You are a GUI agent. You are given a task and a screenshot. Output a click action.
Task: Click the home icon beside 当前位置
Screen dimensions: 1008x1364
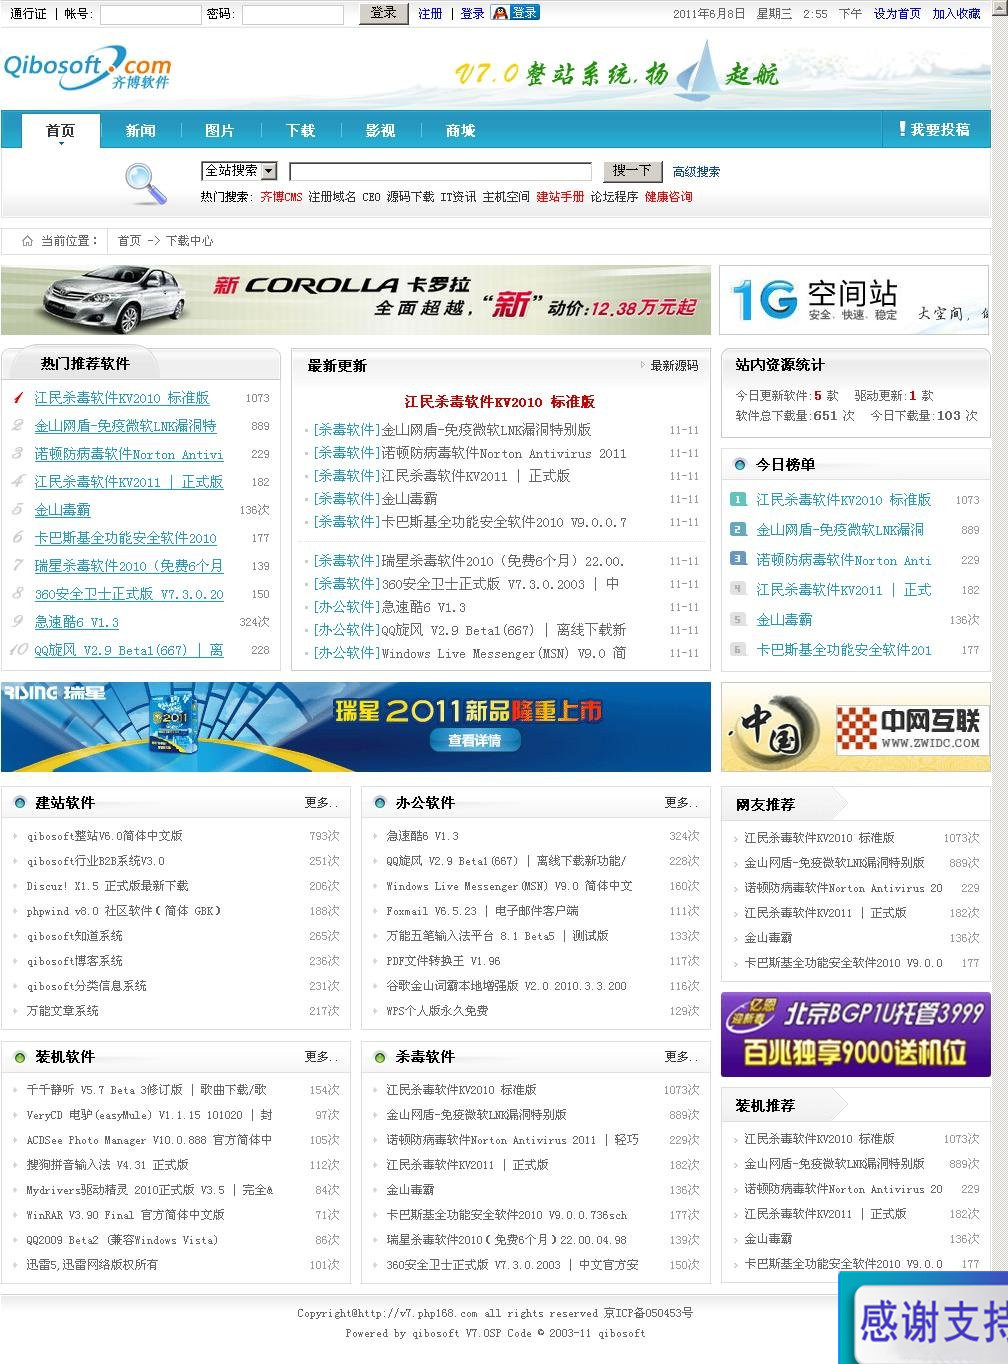[27, 241]
